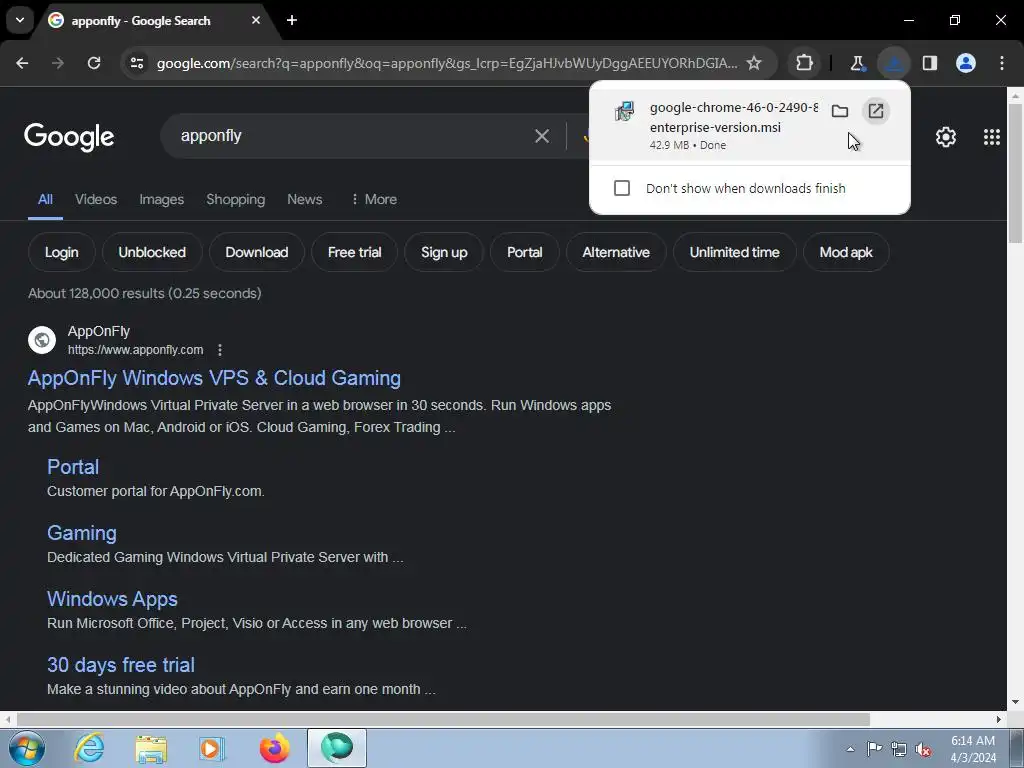
Task: Go to the Google logo homepage
Action: pyautogui.click(x=69, y=136)
